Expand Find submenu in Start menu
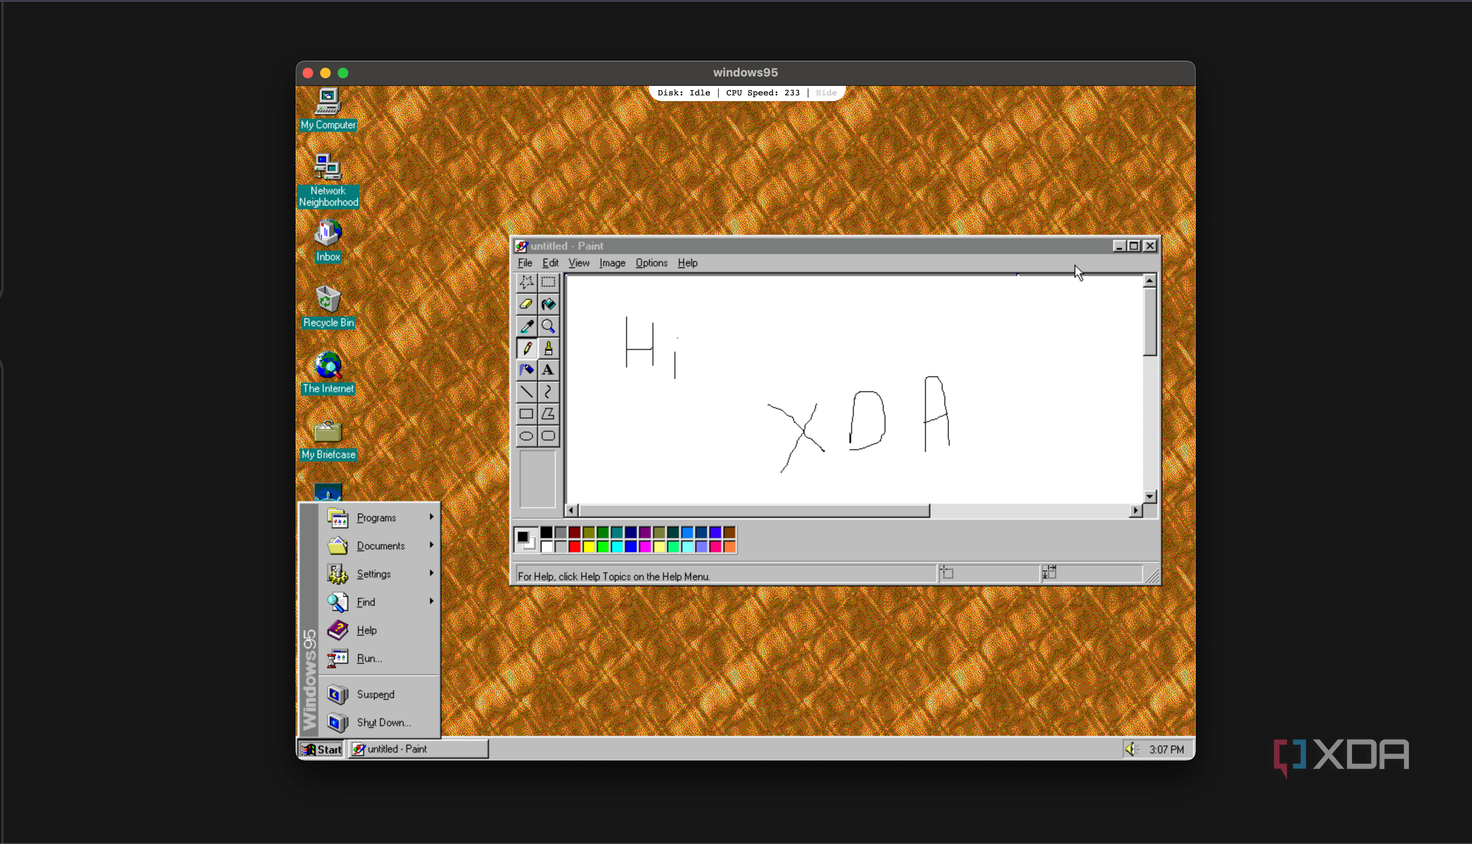This screenshot has width=1472, height=844. click(x=380, y=602)
